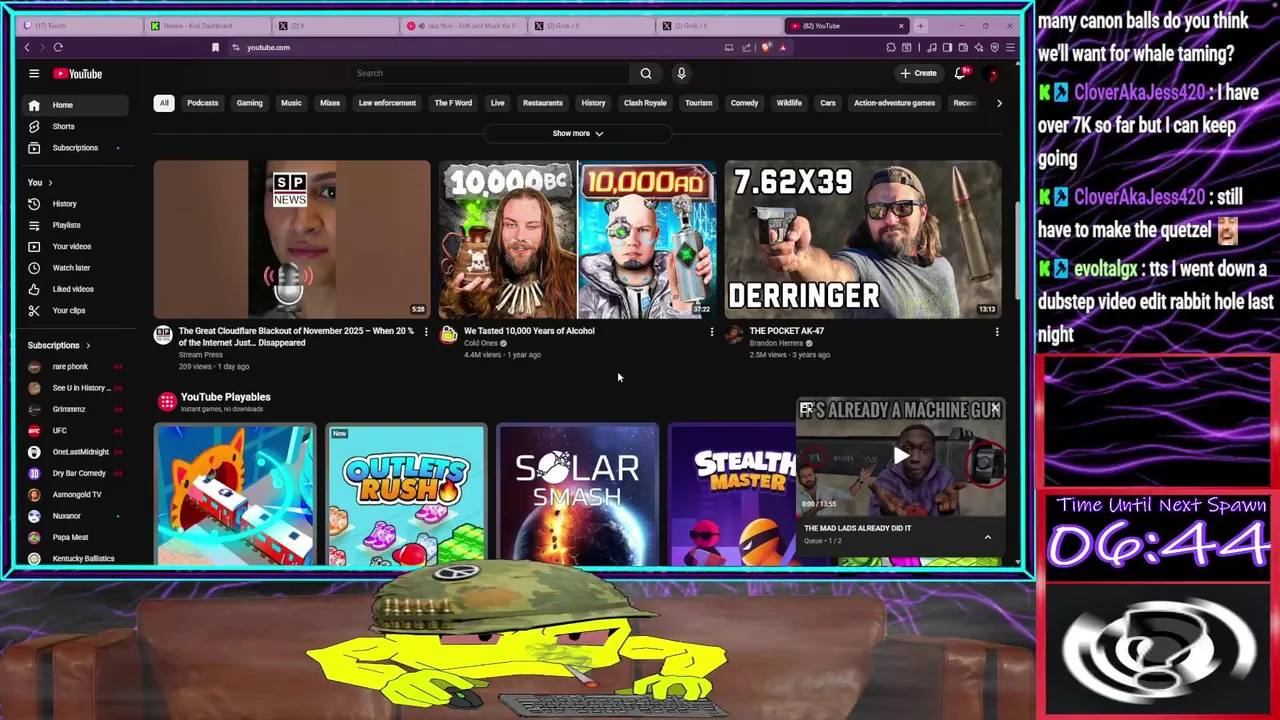Select the All filter chip

point(164,103)
